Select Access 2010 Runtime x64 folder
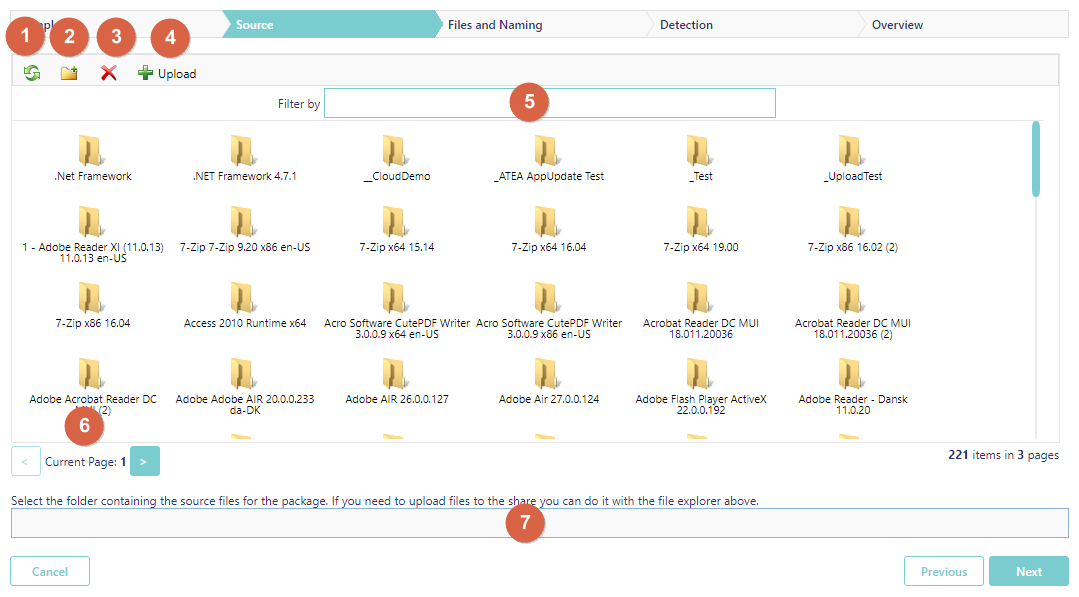The image size is (1079, 597). pos(244,299)
